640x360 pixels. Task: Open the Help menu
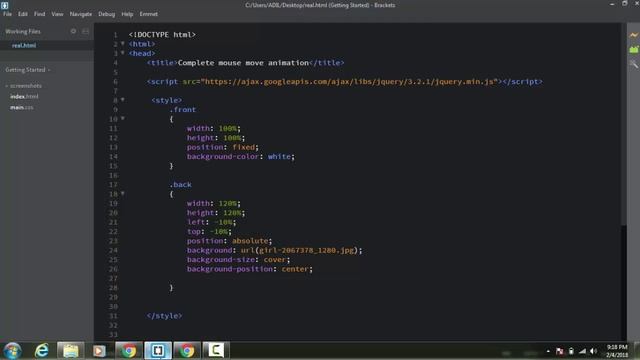pyautogui.click(x=127, y=14)
